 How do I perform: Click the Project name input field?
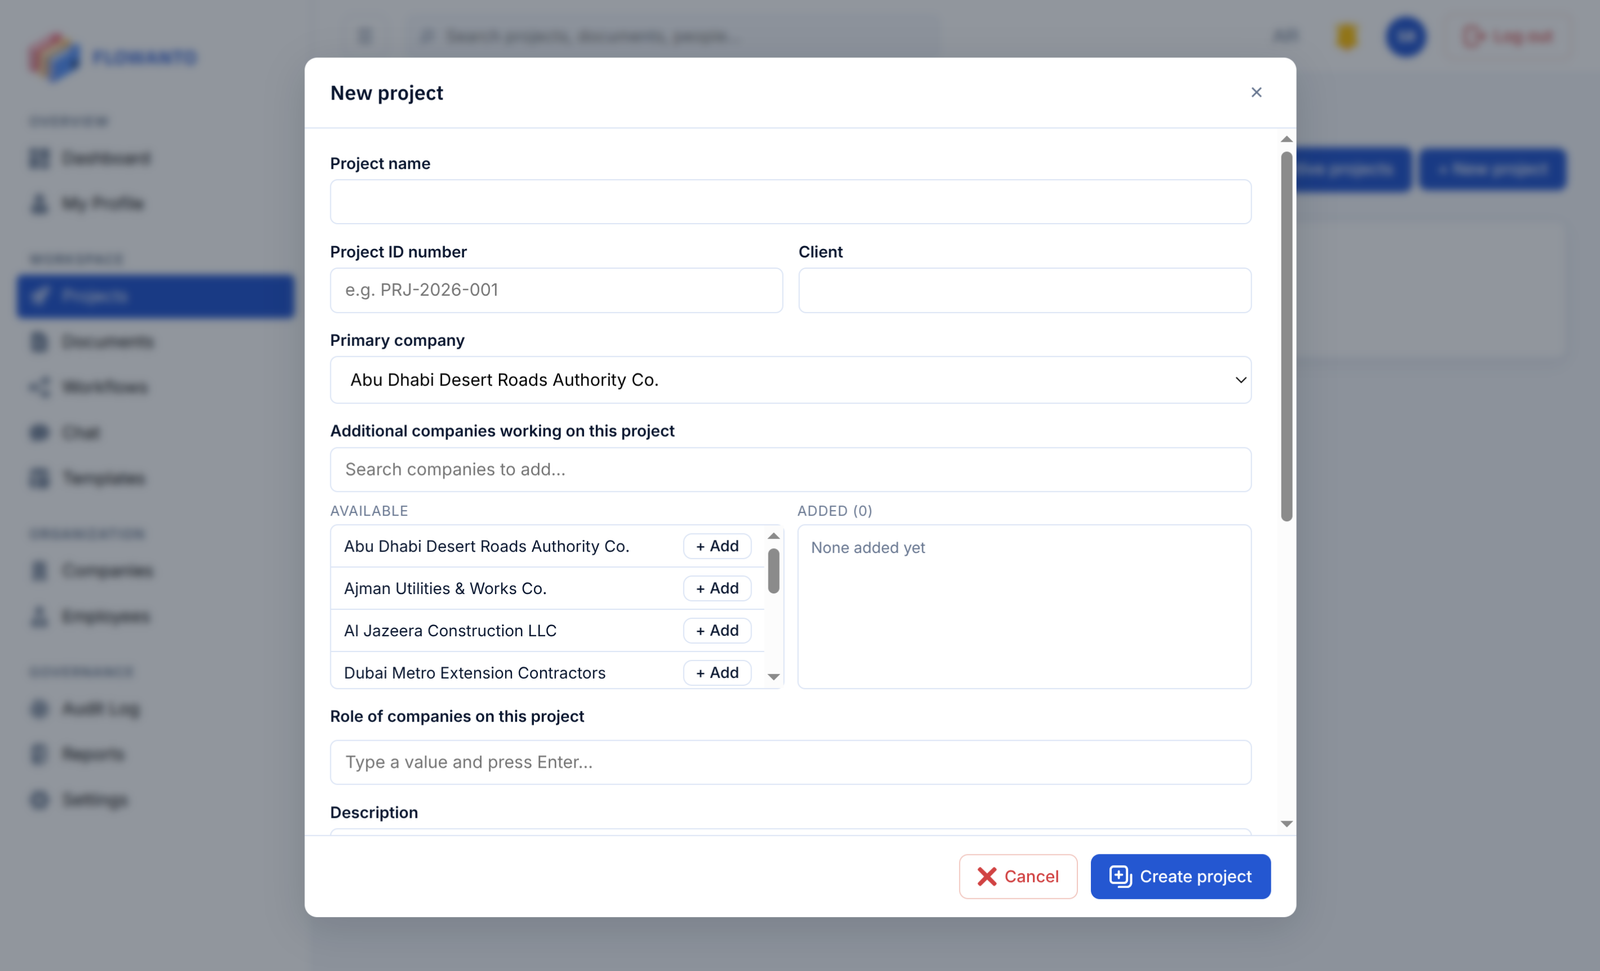790,201
